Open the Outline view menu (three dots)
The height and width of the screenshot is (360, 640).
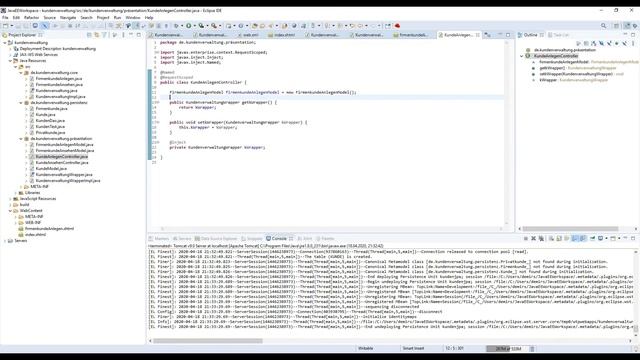pyautogui.click(x=633, y=43)
